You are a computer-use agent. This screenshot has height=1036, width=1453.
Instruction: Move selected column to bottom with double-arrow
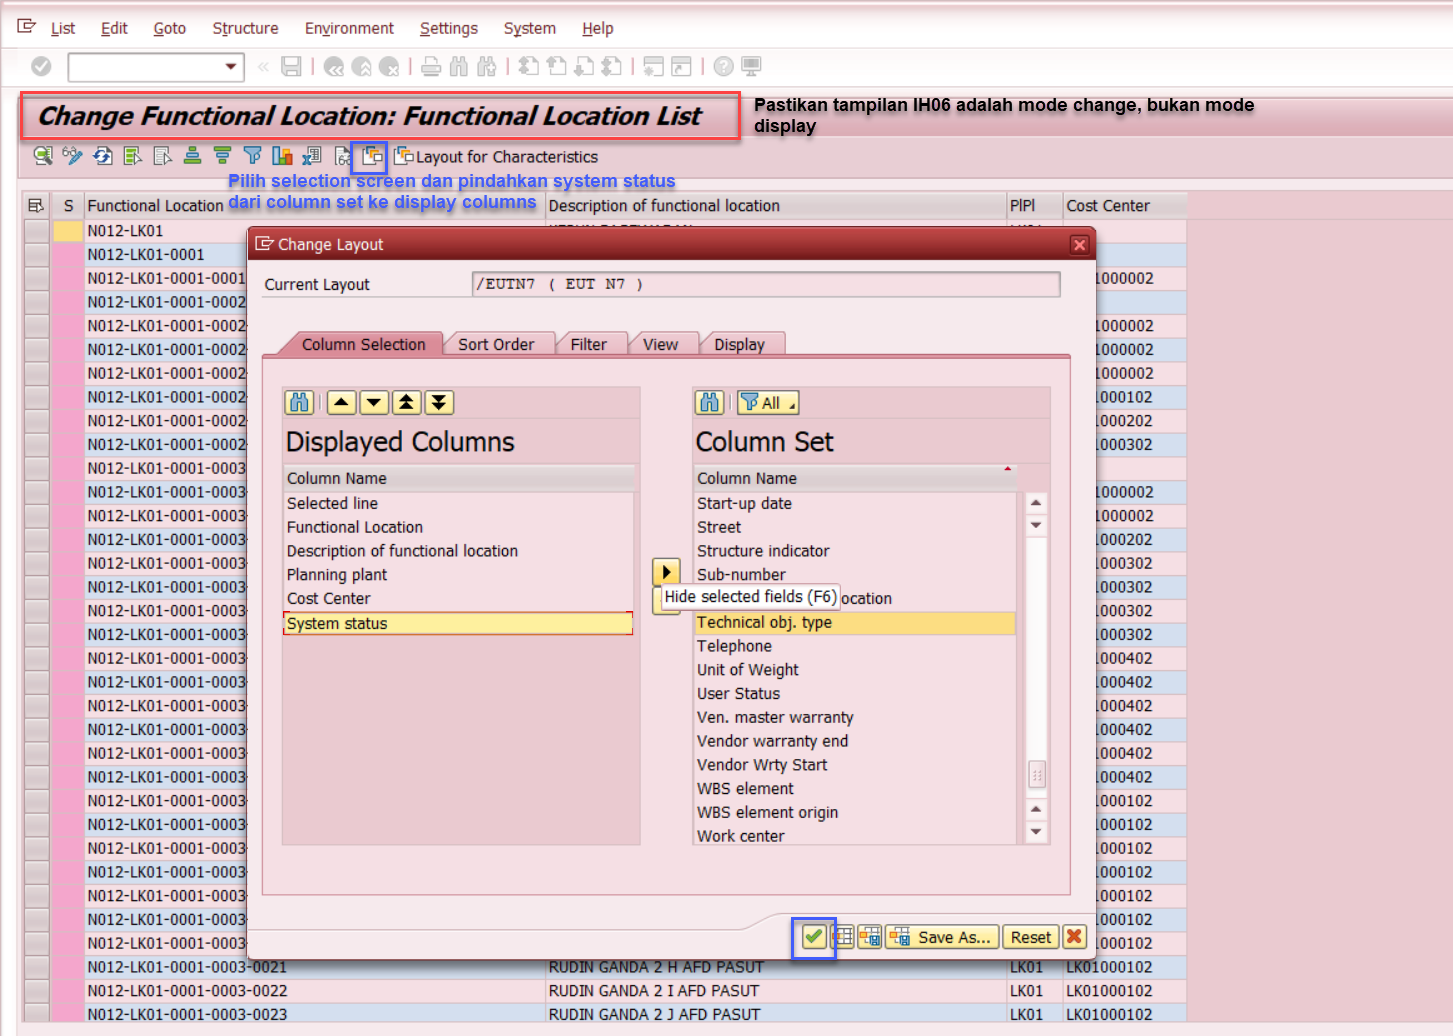click(439, 401)
